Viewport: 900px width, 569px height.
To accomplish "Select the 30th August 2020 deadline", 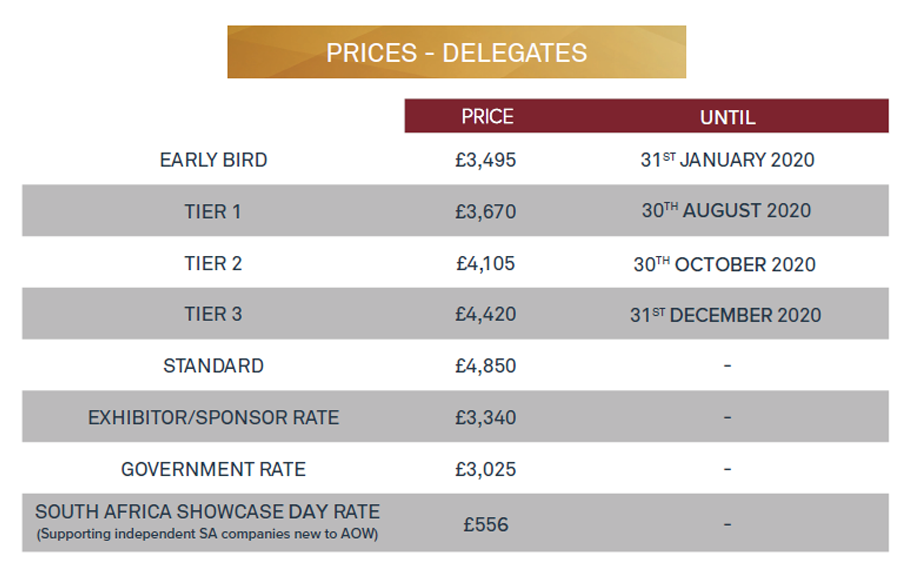I will pyautogui.click(x=726, y=210).
